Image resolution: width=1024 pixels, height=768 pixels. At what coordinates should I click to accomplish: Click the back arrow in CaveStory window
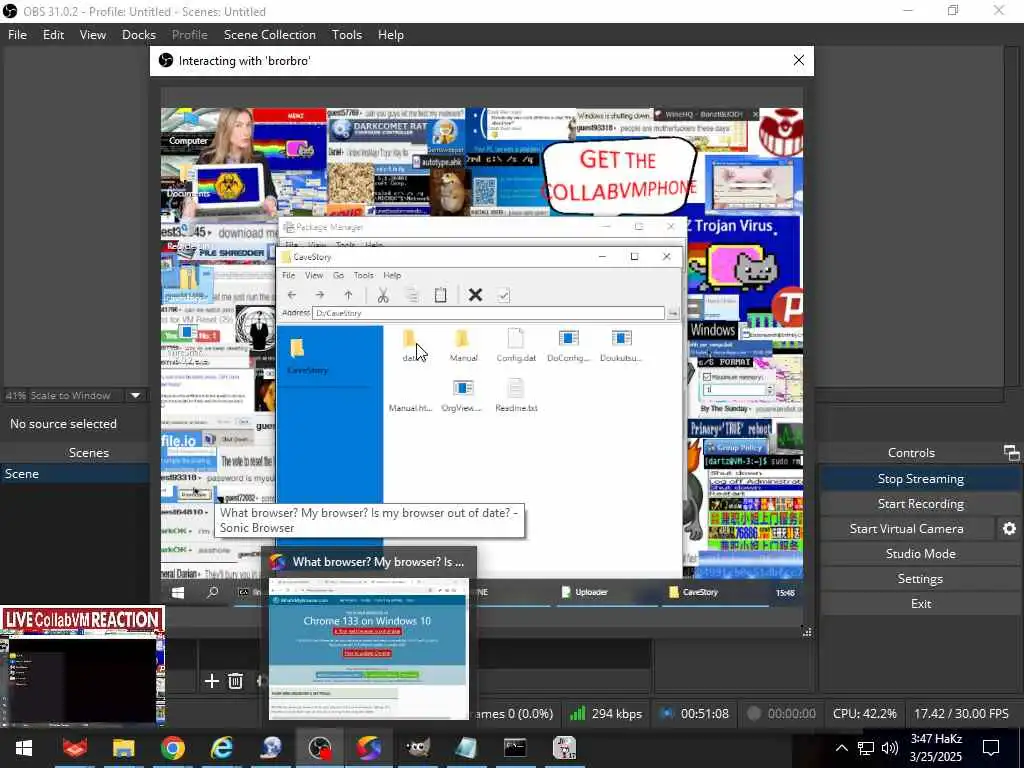pos(292,295)
